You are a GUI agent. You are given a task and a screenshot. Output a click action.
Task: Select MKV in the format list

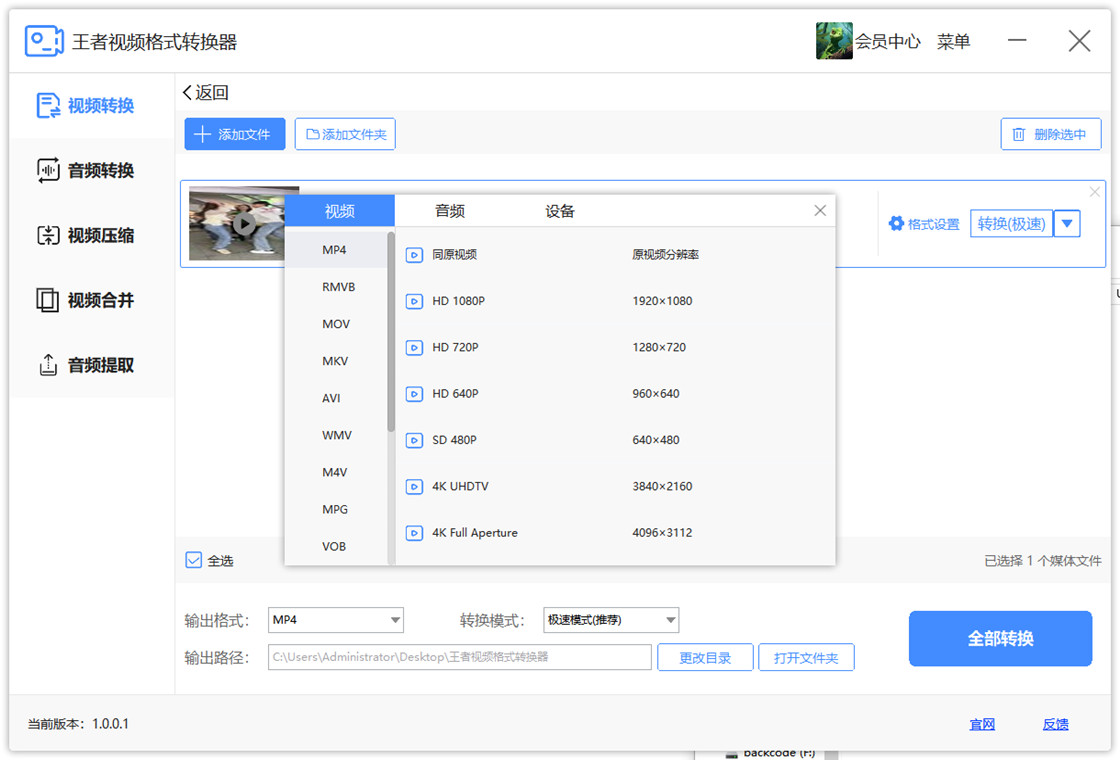[335, 361]
